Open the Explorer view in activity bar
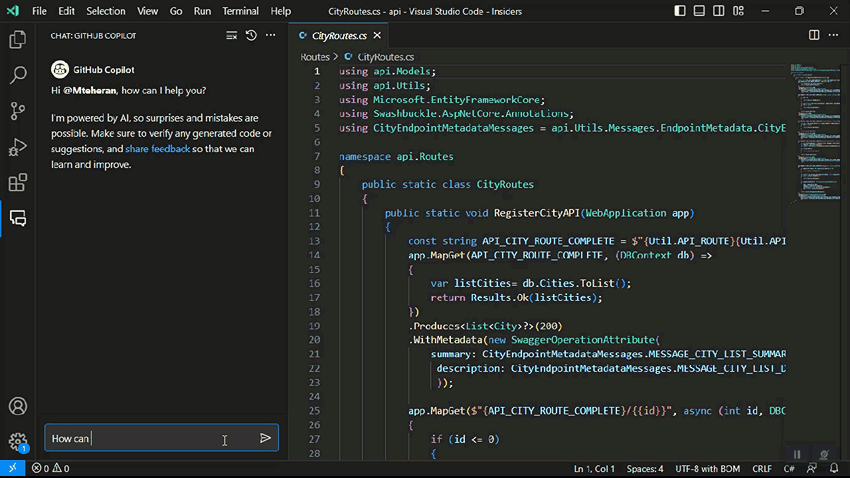 [x=17, y=40]
